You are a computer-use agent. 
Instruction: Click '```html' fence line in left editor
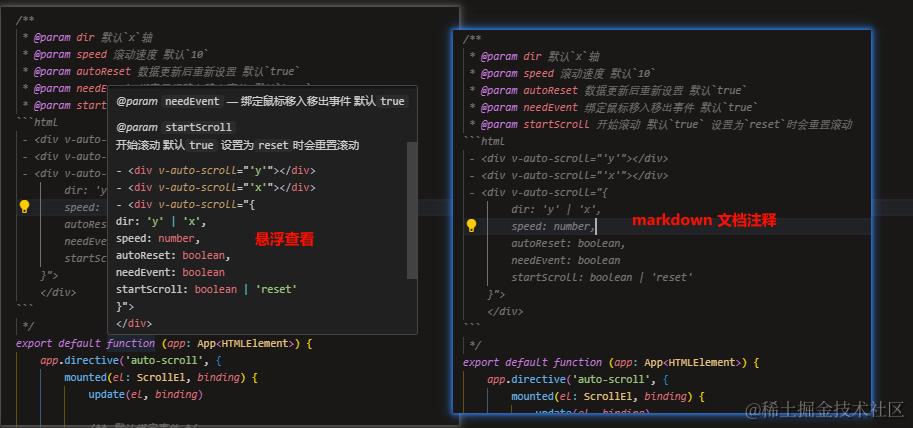pyautogui.click(x=37, y=122)
